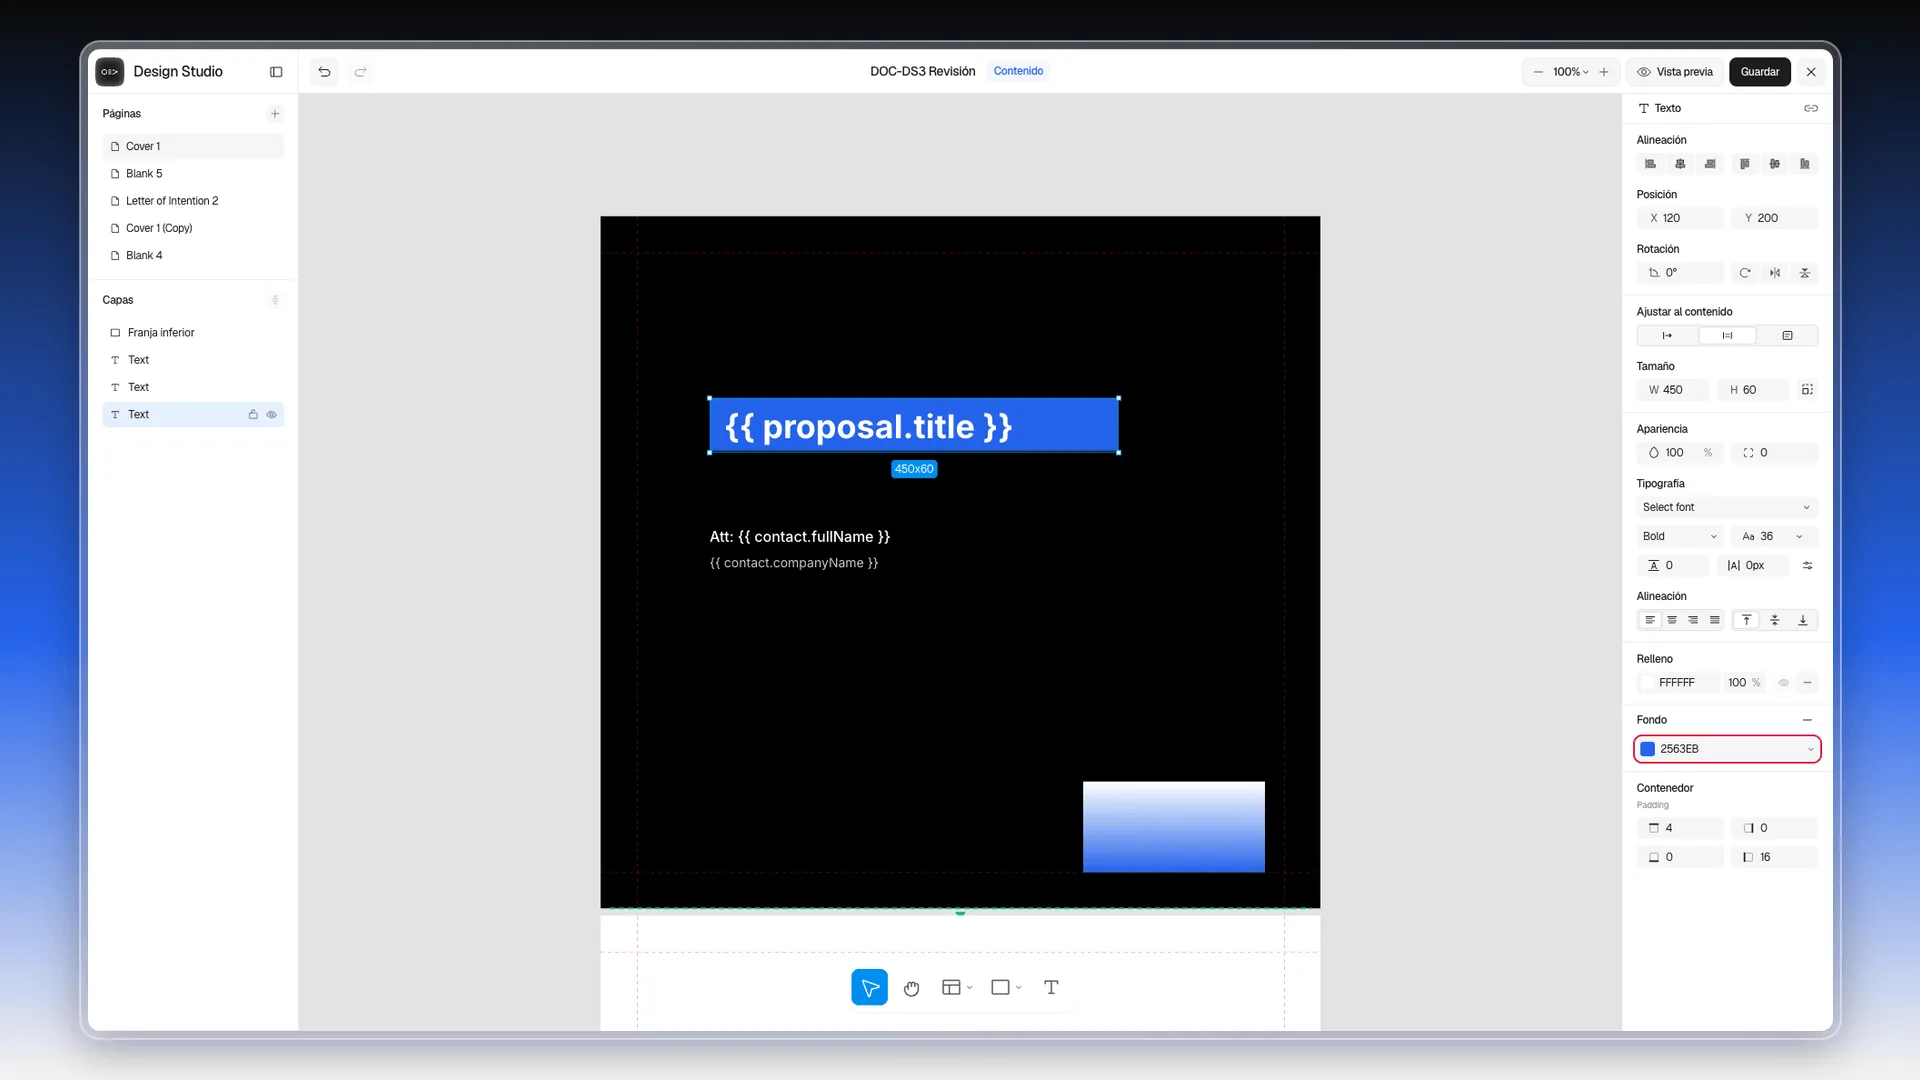Image resolution: width=1920 pixels, height=1080 pixels.
Task: Redo the last action
Action: pos(361,72)
